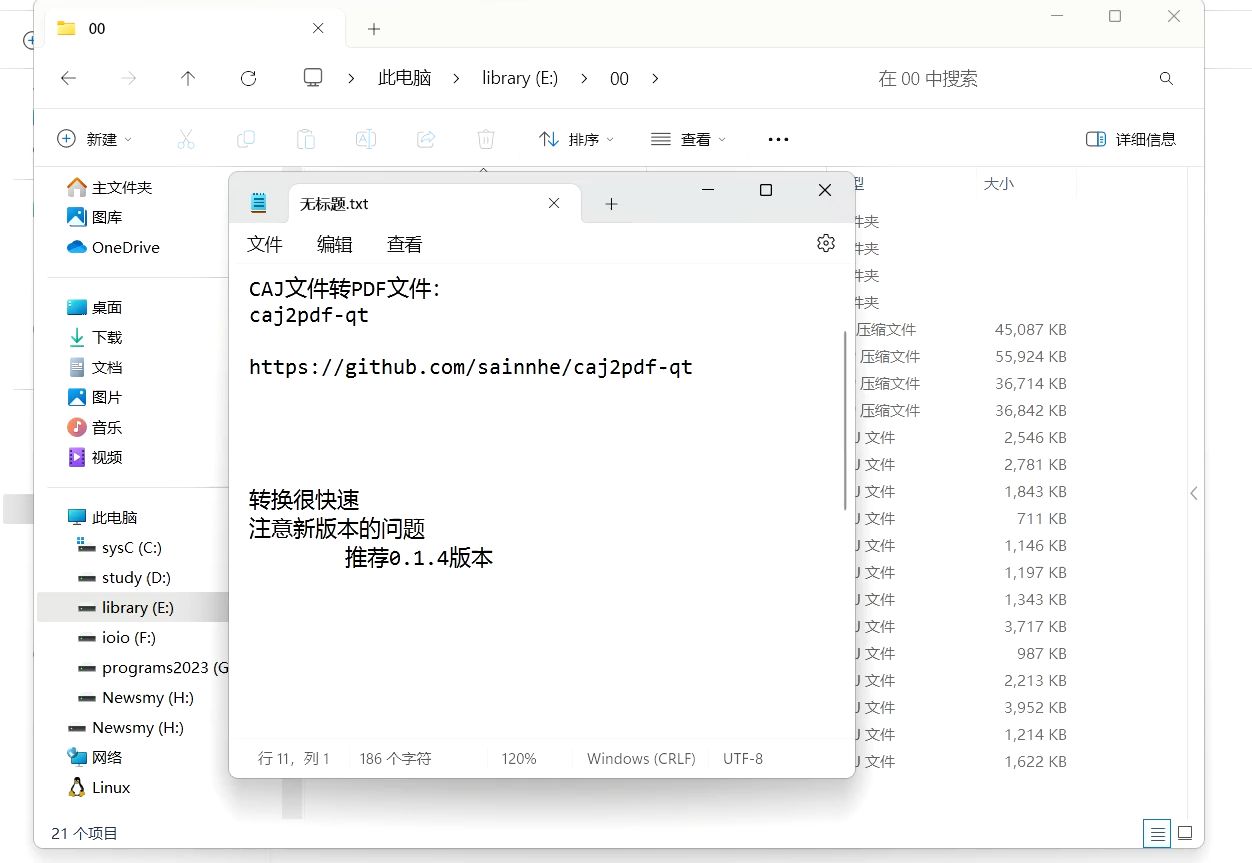Click the Share icon in the toolbar
1252x863 pixels.
click(426, 139)
